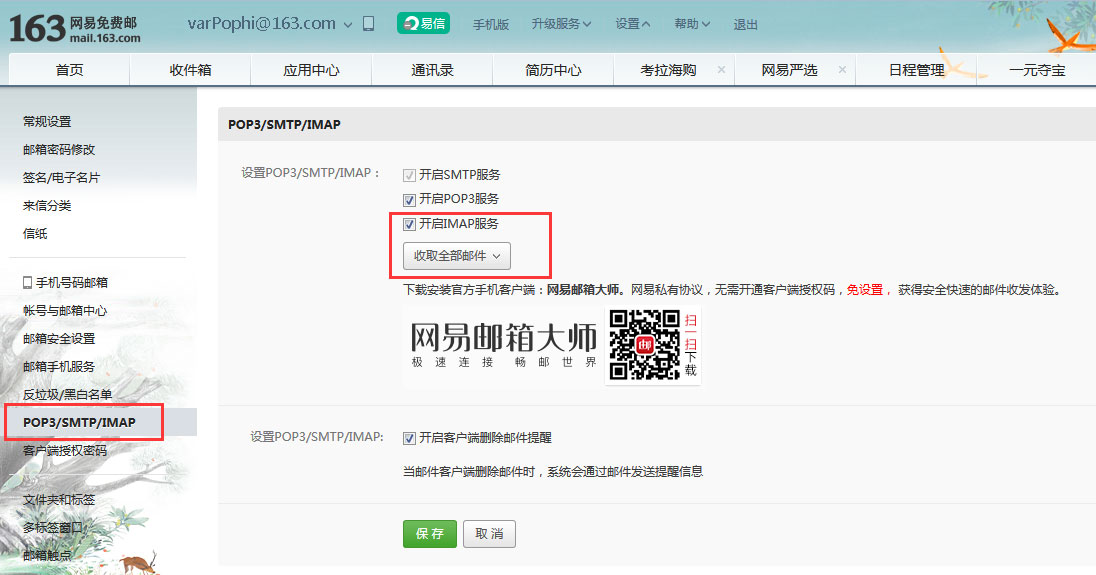Open 邮箱安全设置 in the sidebar

point(59,338)
